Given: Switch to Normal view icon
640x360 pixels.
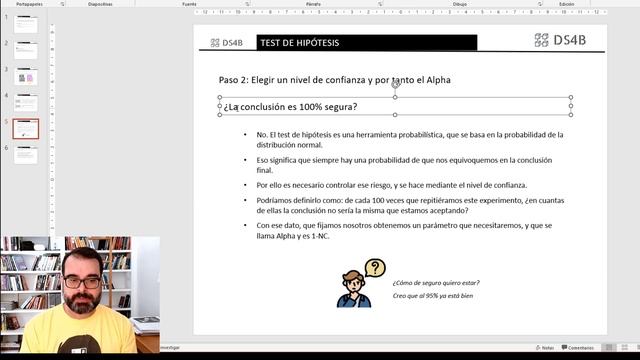Looking at the screenshot, I should [609, 348].
